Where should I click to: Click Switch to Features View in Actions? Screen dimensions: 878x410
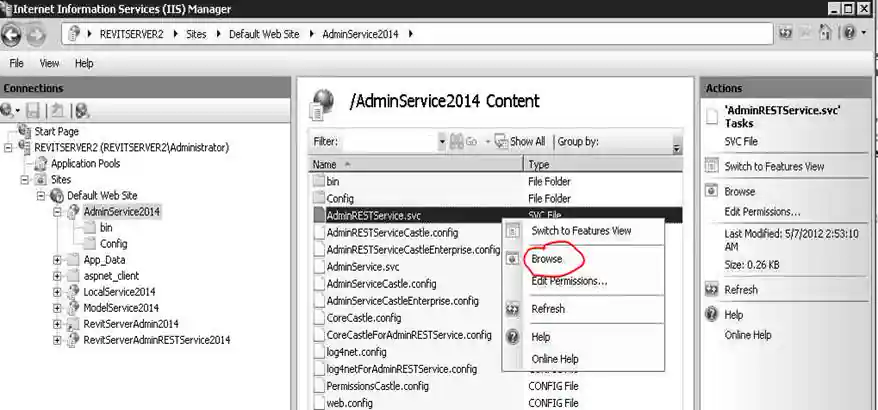[x=774, y=167]
